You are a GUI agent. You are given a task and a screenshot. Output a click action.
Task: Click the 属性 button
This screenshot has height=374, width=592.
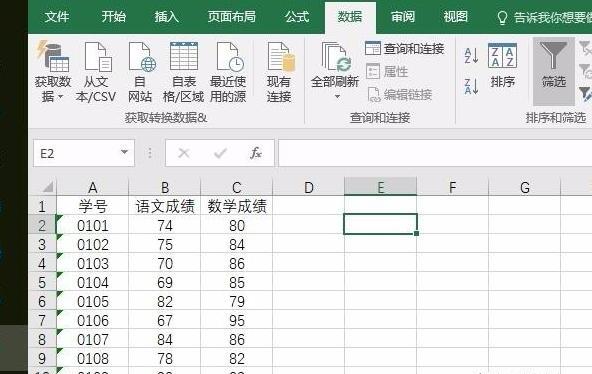pyautogui.click(x=387, y=71)
